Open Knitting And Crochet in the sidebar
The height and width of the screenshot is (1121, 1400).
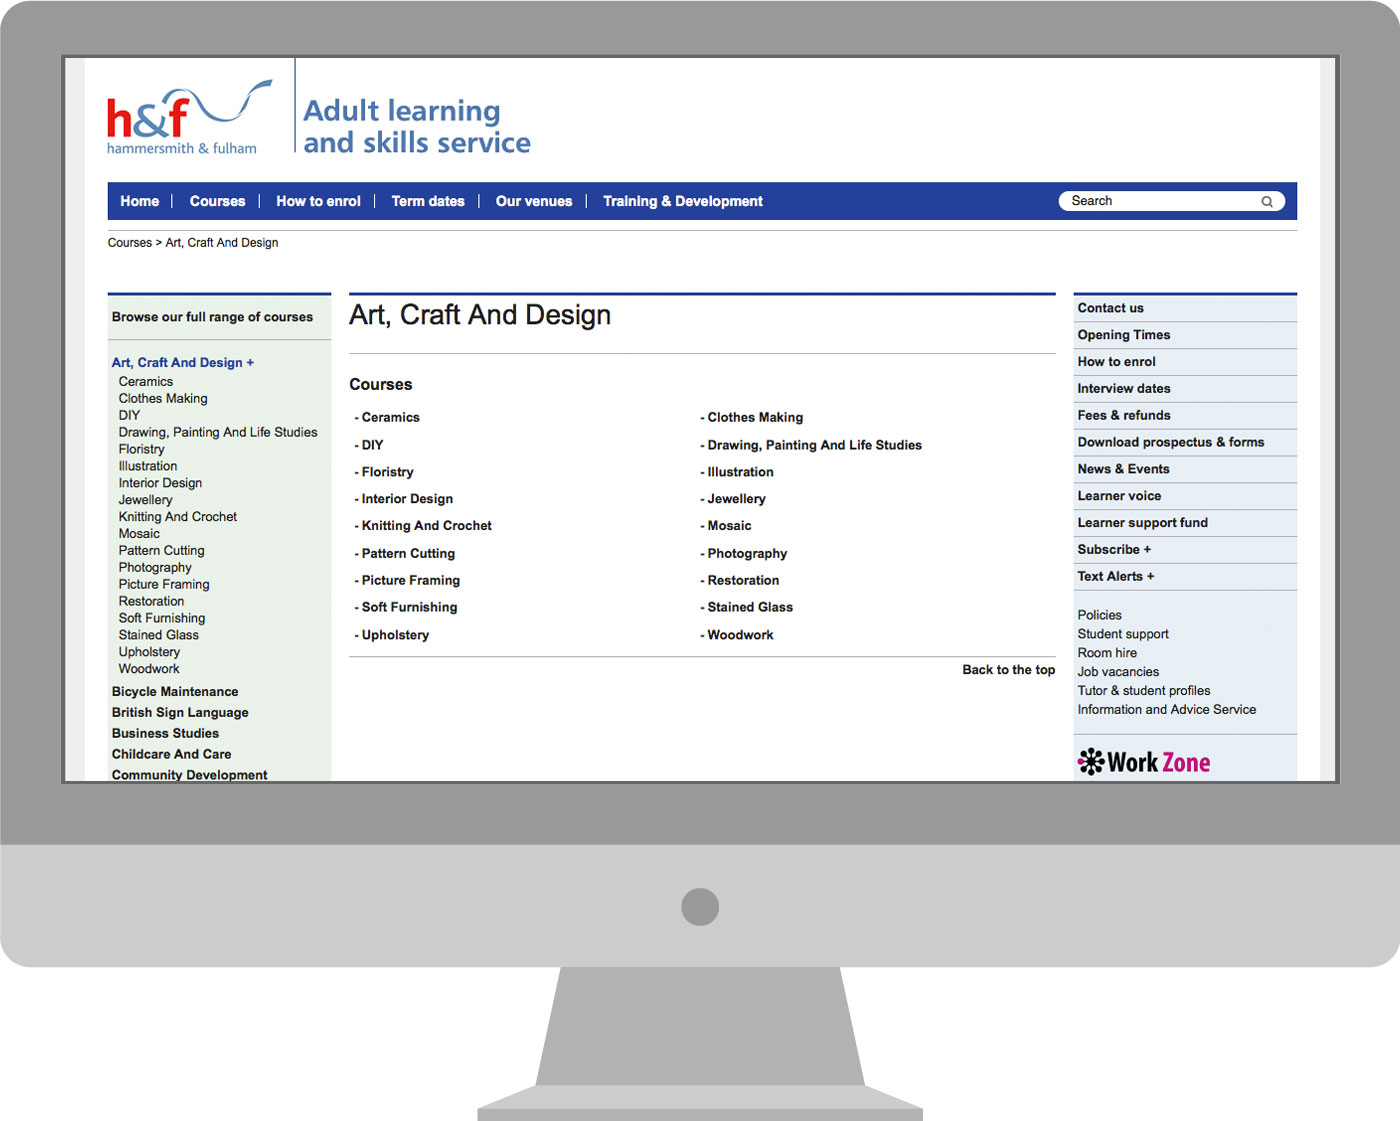coord(178,517)
